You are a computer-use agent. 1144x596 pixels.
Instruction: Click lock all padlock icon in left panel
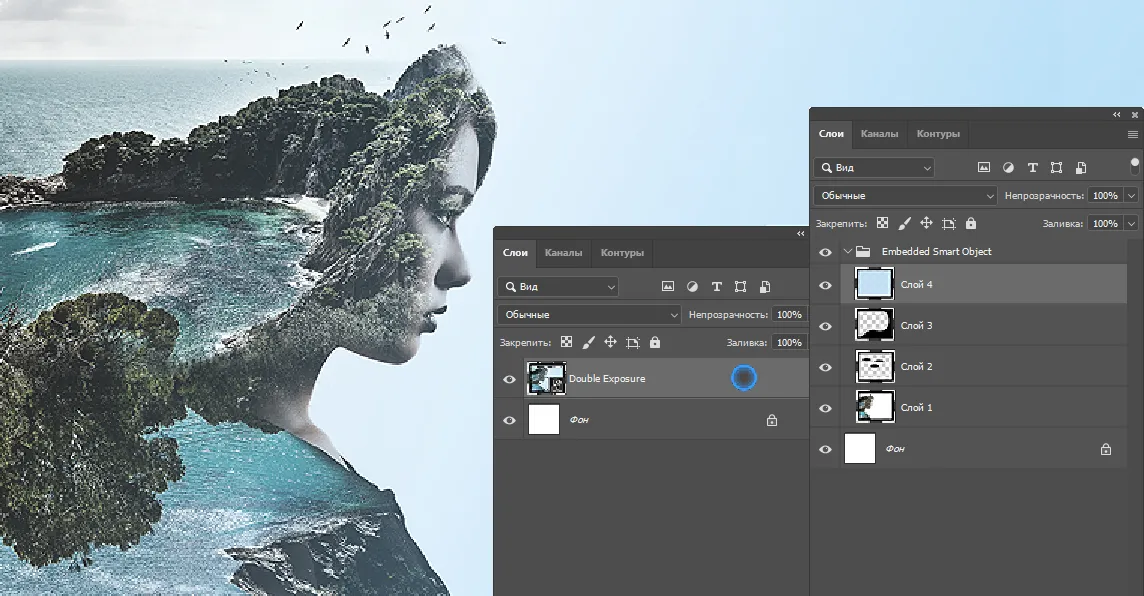pyautogui.click(x=655, y=343)
